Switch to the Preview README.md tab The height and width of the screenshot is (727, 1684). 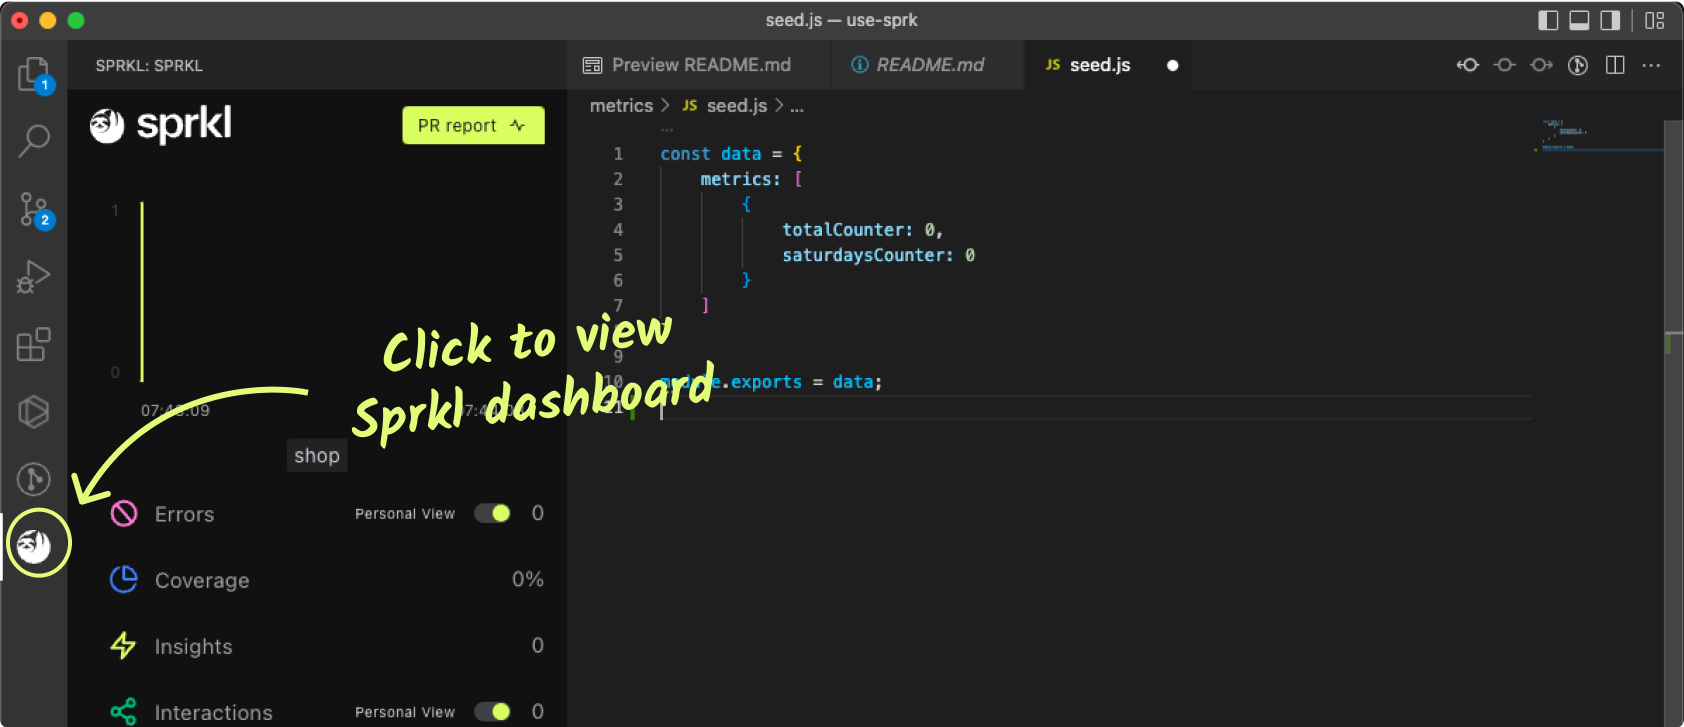coord(700,65)
